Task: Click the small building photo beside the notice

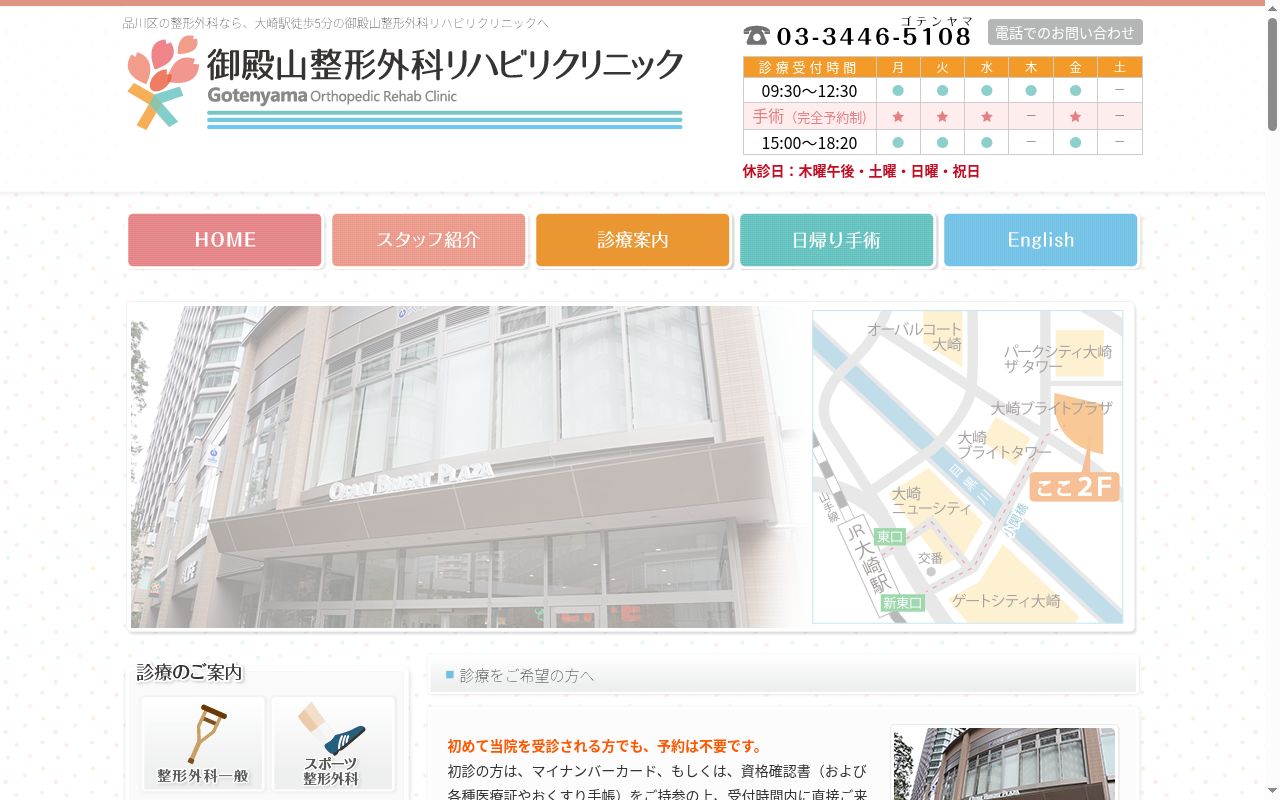Action: click(1004, 764)
